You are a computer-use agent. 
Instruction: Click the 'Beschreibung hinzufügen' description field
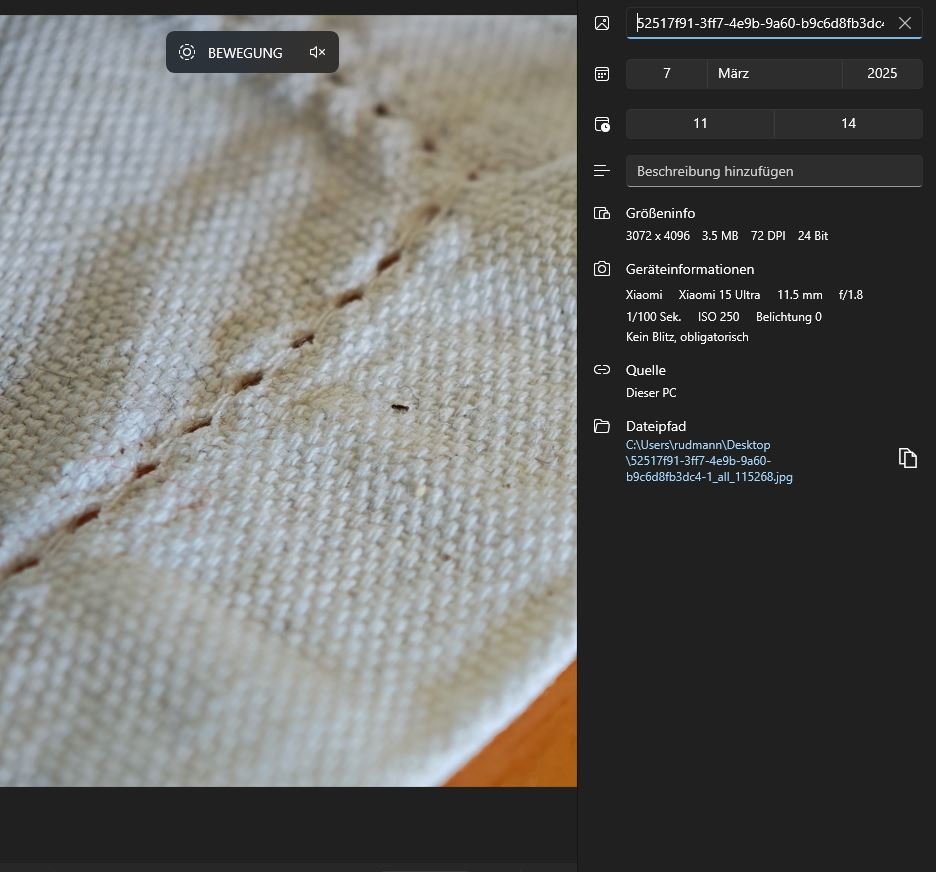pyautogui.click(x=774, y=171)
